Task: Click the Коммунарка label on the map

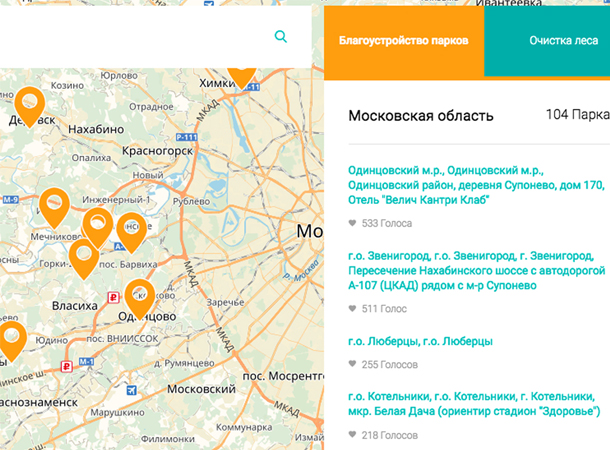Action: tap(244, 427)
